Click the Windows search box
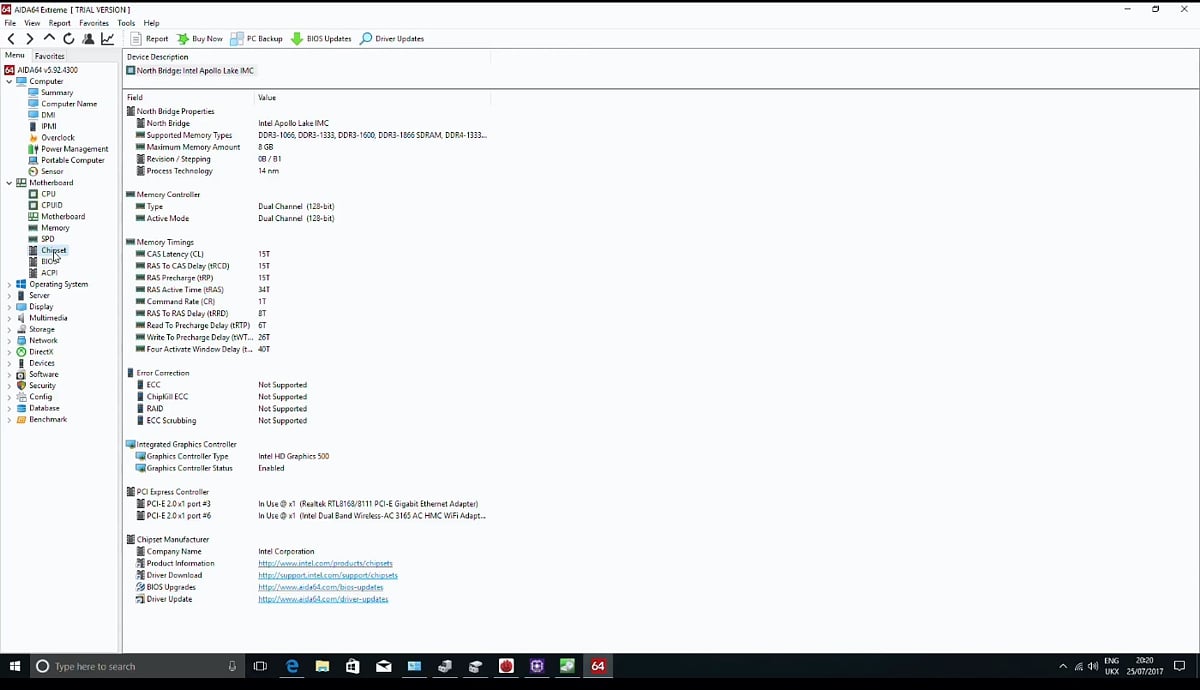Image resolution: width=1200 pixels, height=690 pixels. click(130, 665)
